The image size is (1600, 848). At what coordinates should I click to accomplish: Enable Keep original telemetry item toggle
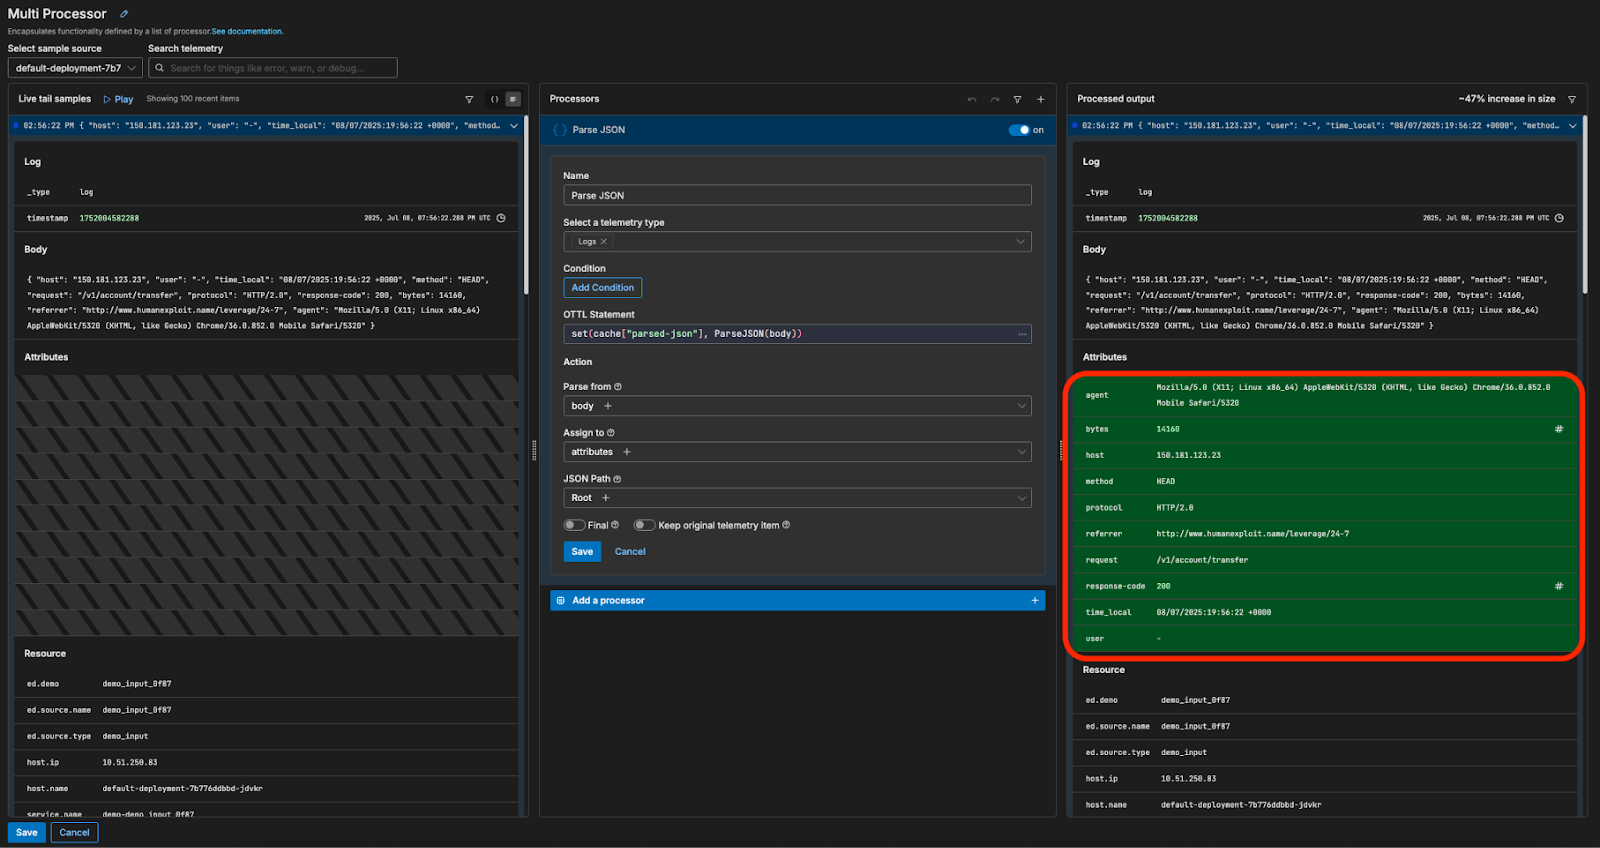[x=644, y=525]
